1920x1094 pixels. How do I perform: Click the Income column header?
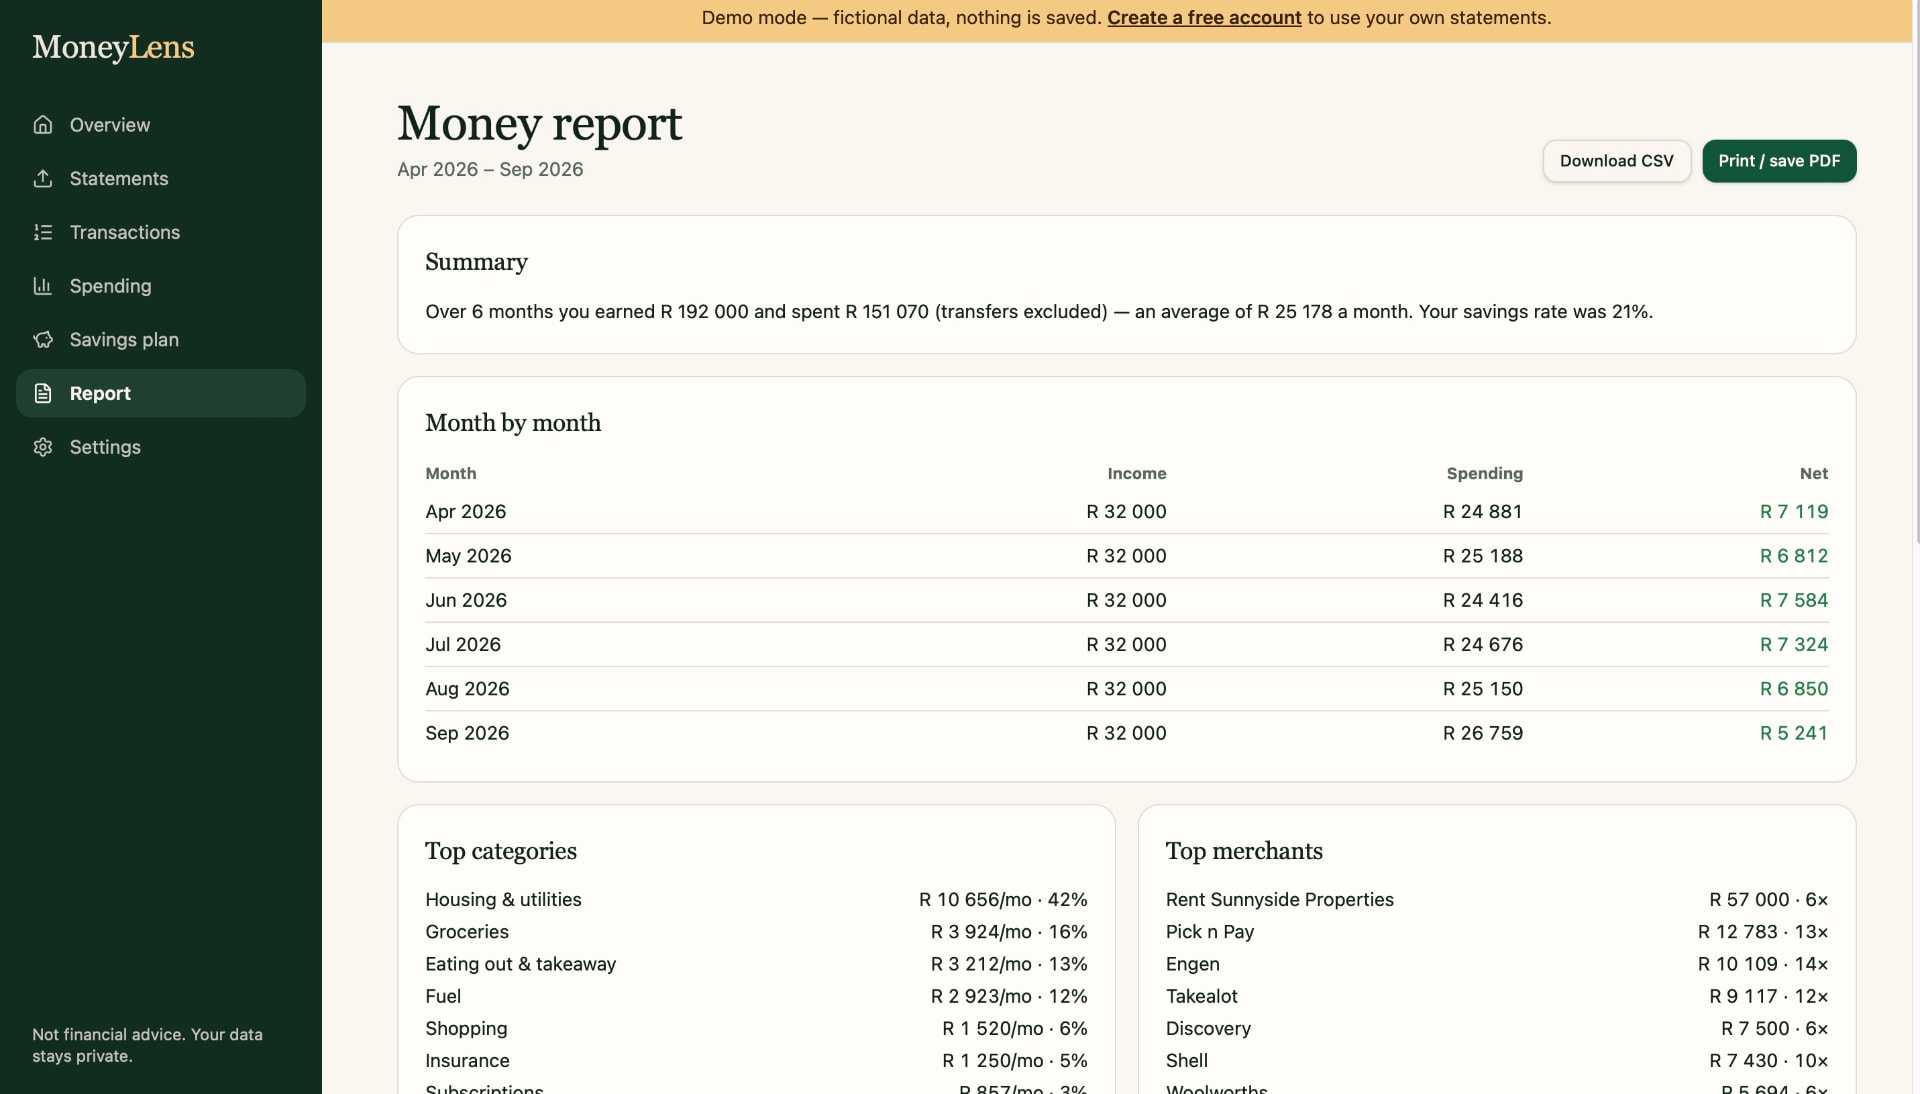[x=1136, y=474]
